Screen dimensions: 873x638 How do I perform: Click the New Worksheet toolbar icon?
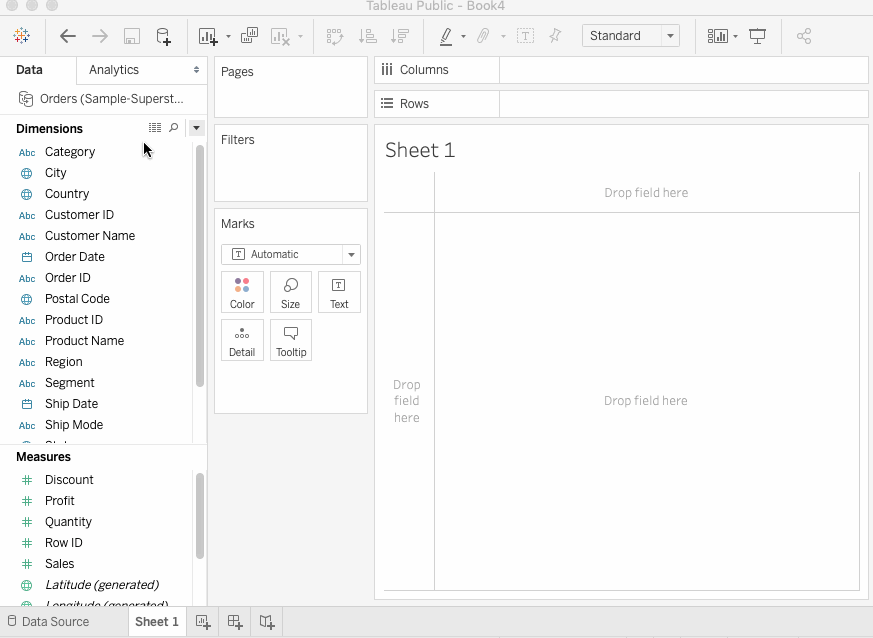208,36
